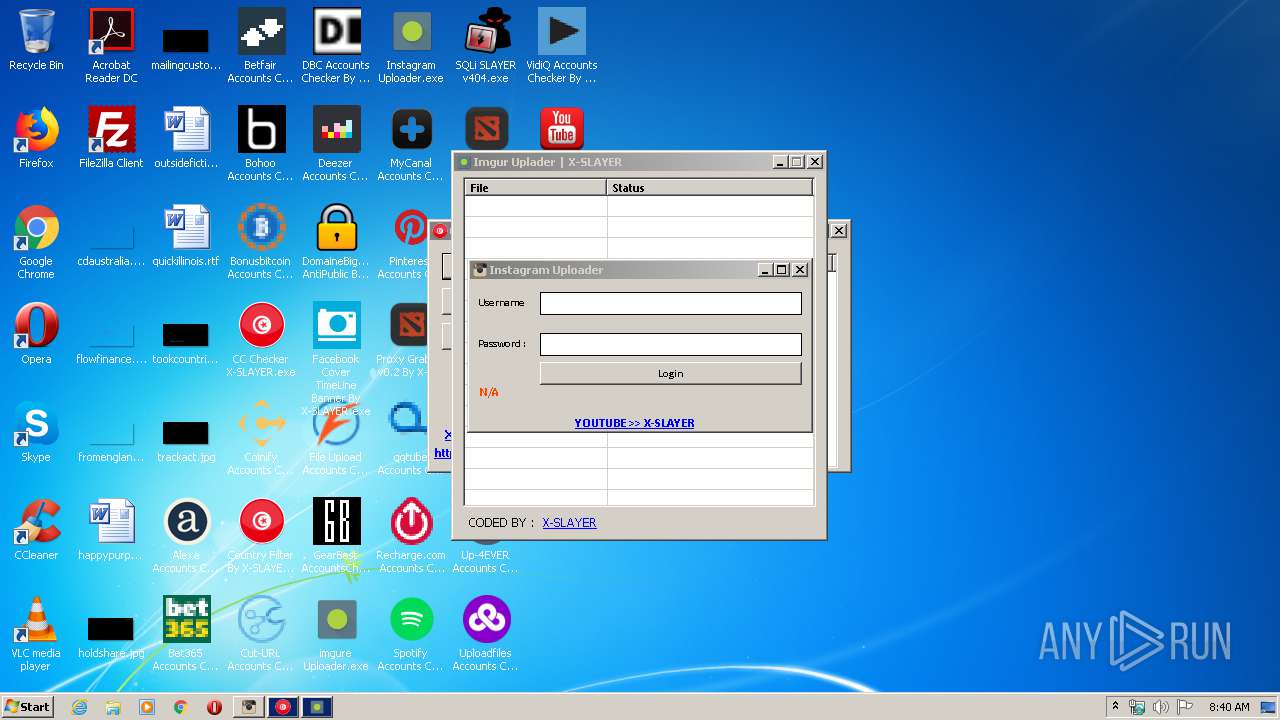Select the GearBest Accounts Checker icon
The width and height of the screenshot is (1280, 720).
point(336,536)
